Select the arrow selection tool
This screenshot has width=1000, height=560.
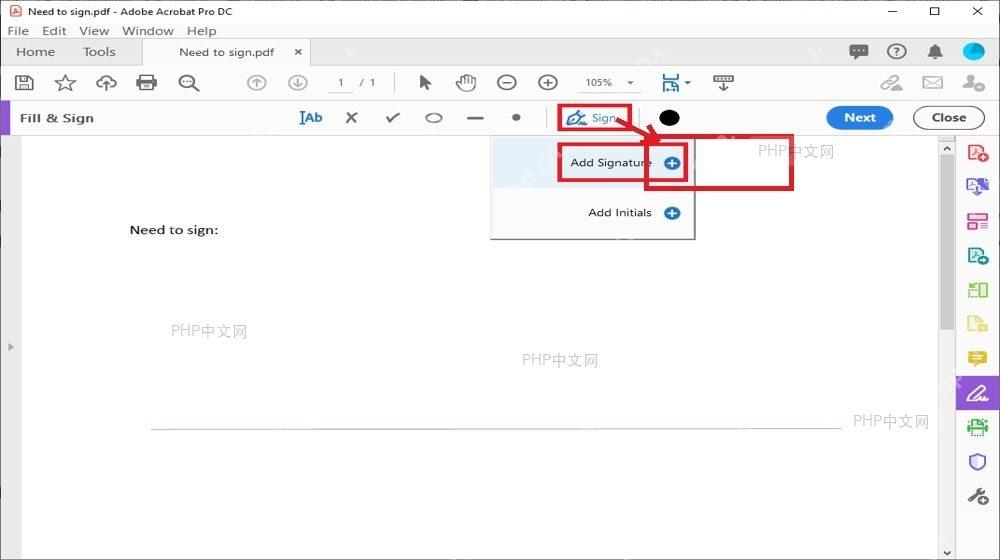425,83
